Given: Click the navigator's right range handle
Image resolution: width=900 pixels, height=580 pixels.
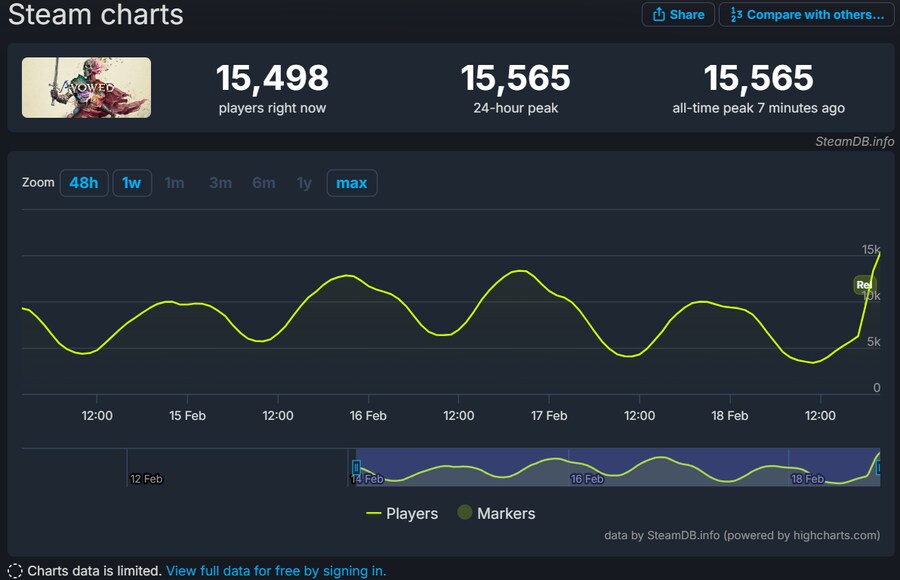Looking at the screenshot, I should [879, 467].
